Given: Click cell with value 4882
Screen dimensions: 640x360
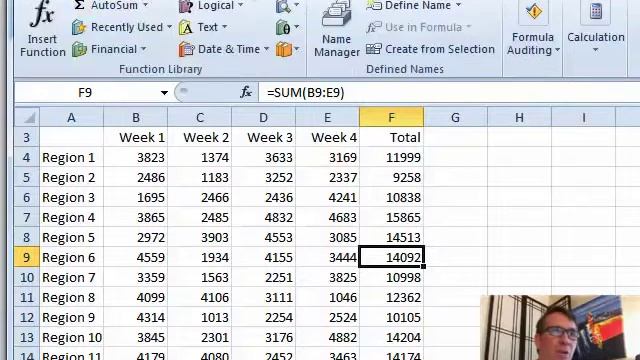Looking at the screenshot, I should click(327, 338).
